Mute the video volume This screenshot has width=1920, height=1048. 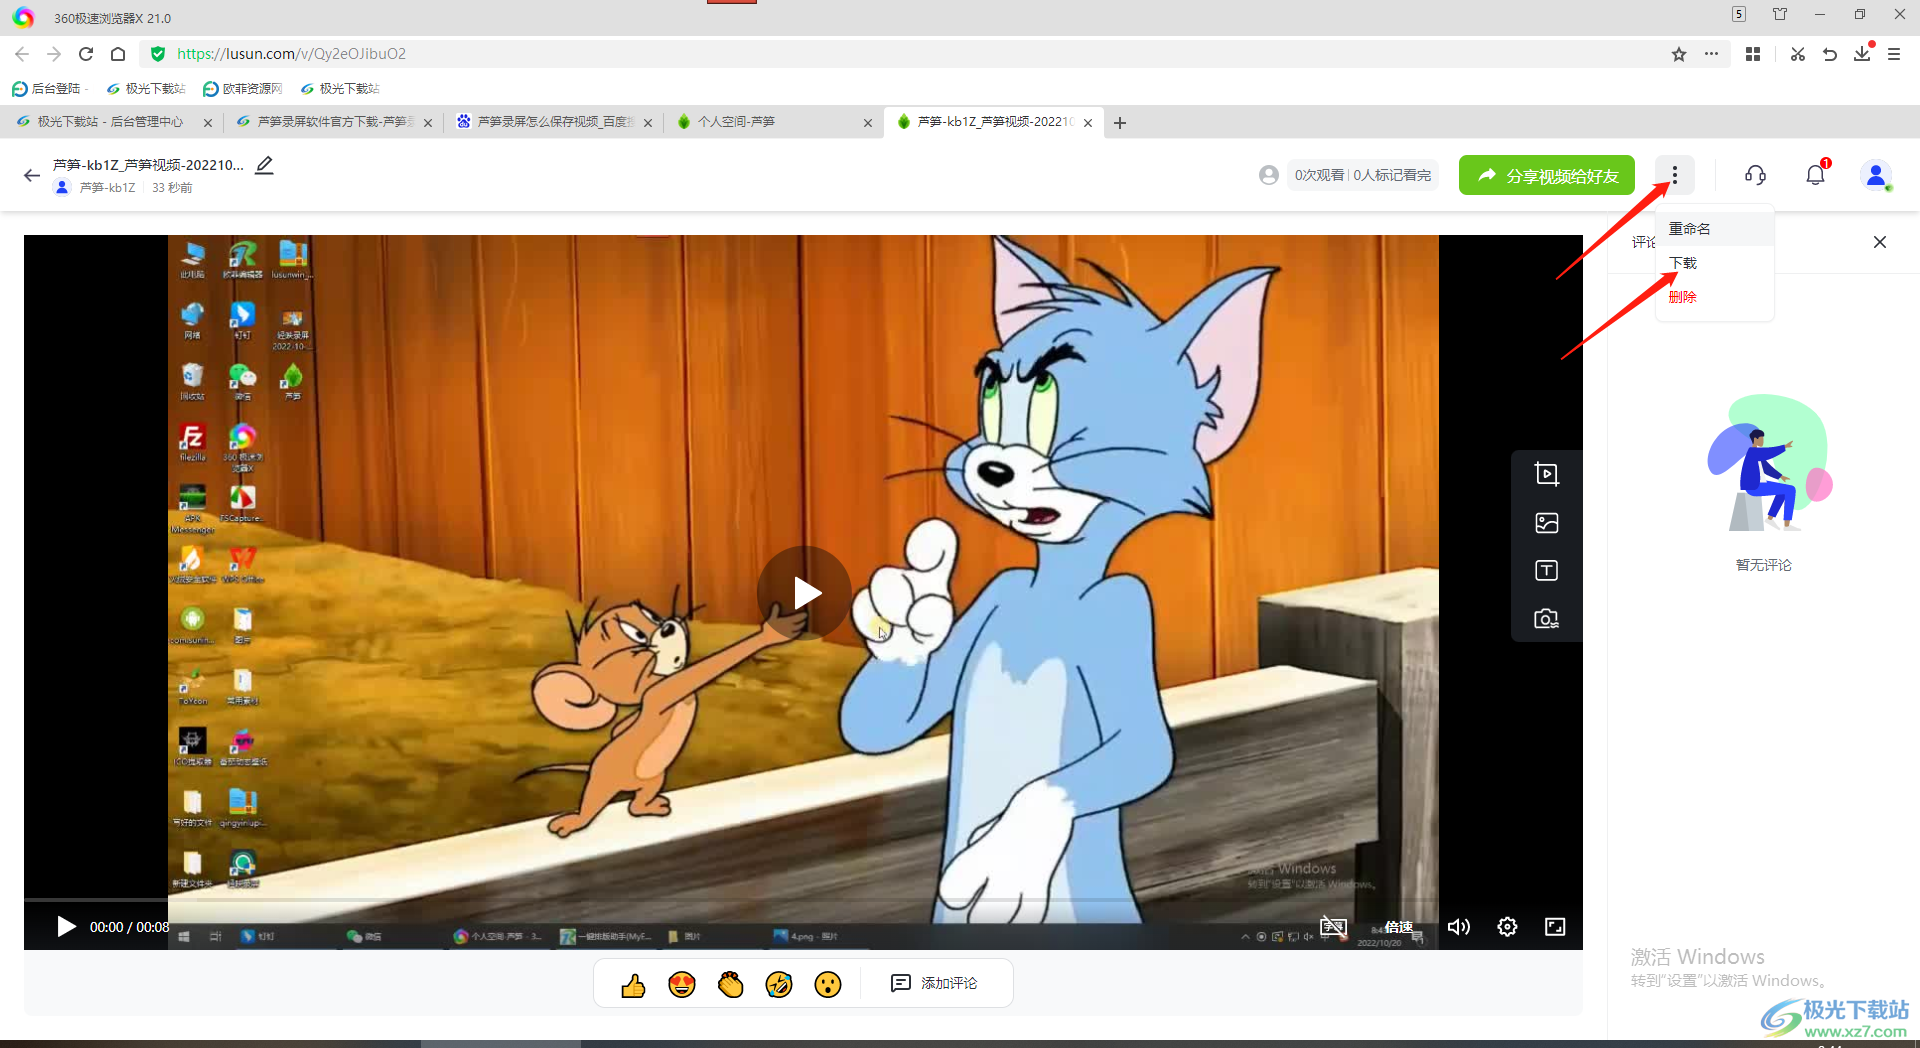pos(1459,927)
